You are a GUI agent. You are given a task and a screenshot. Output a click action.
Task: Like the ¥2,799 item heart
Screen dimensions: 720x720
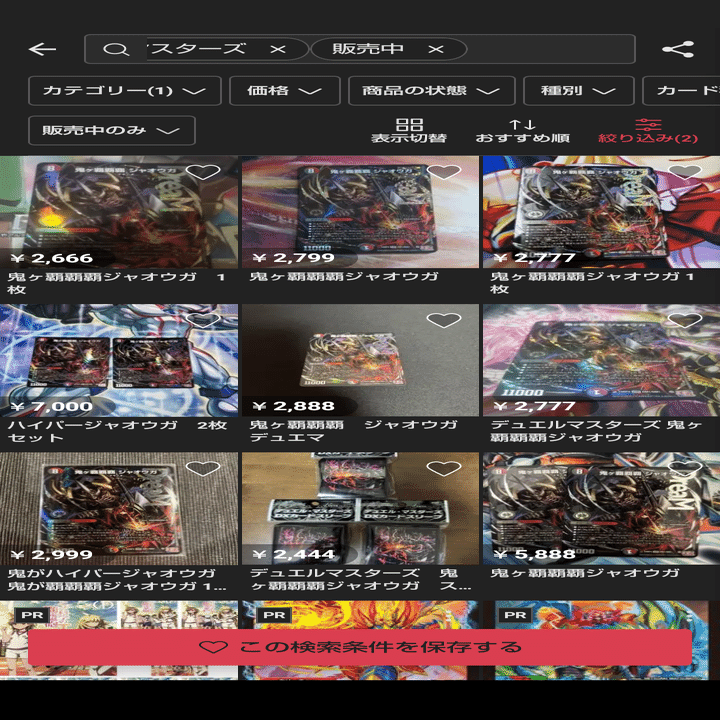tap(444, 172)
